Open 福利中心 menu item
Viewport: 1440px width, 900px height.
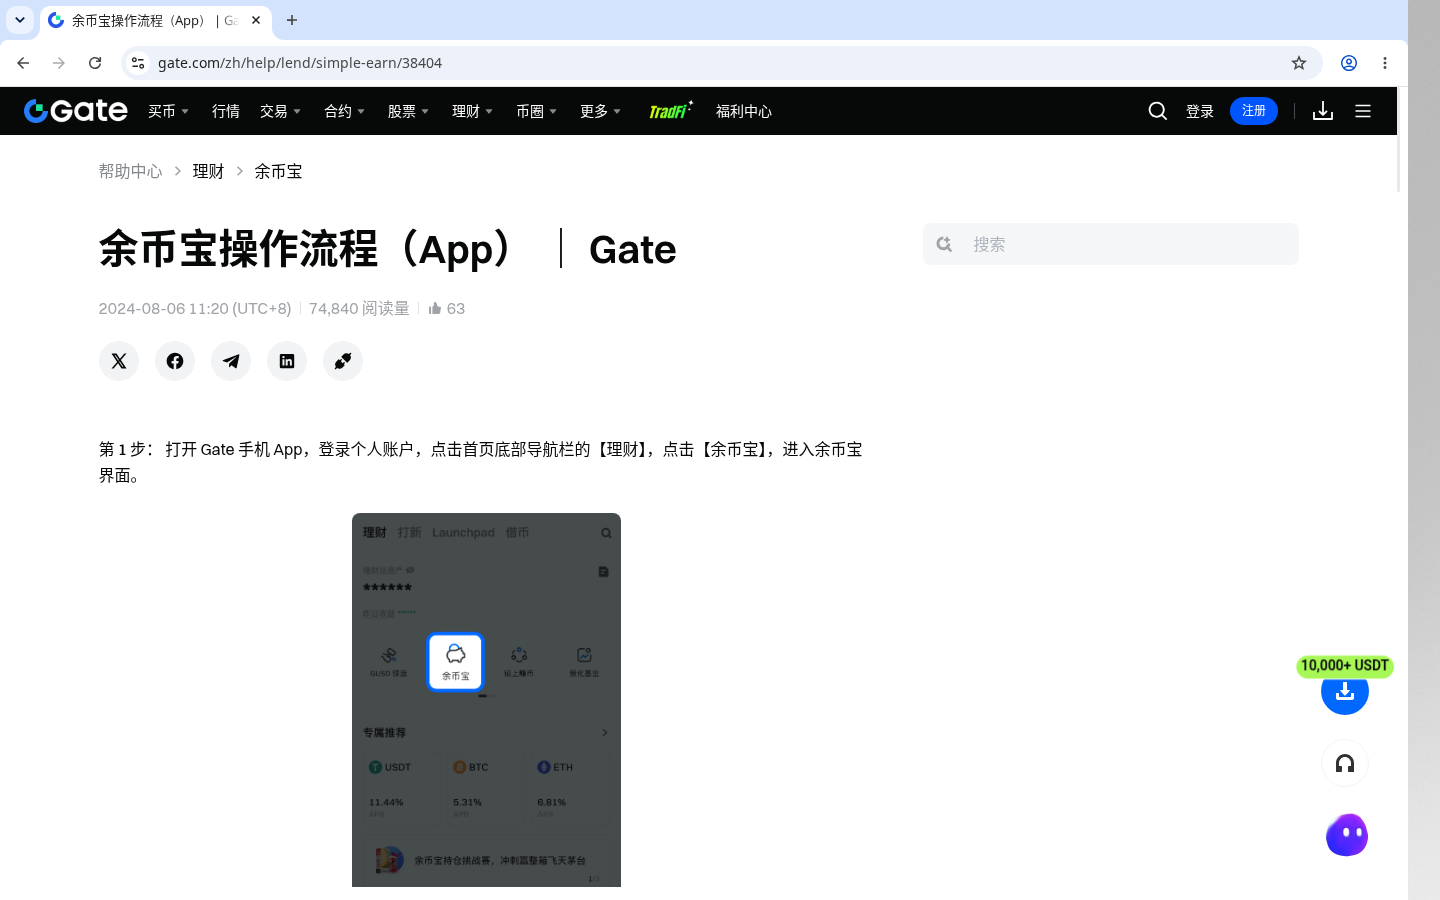[x=744, y=111]
